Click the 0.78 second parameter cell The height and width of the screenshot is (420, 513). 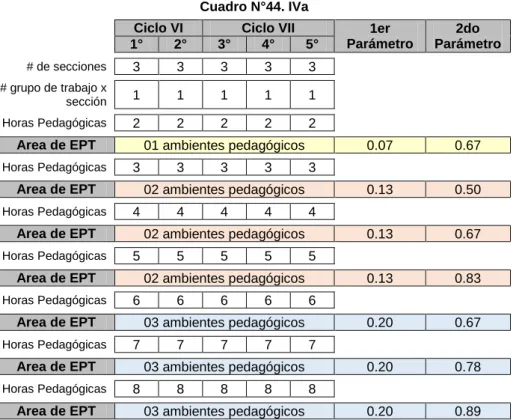pos(468,367)
